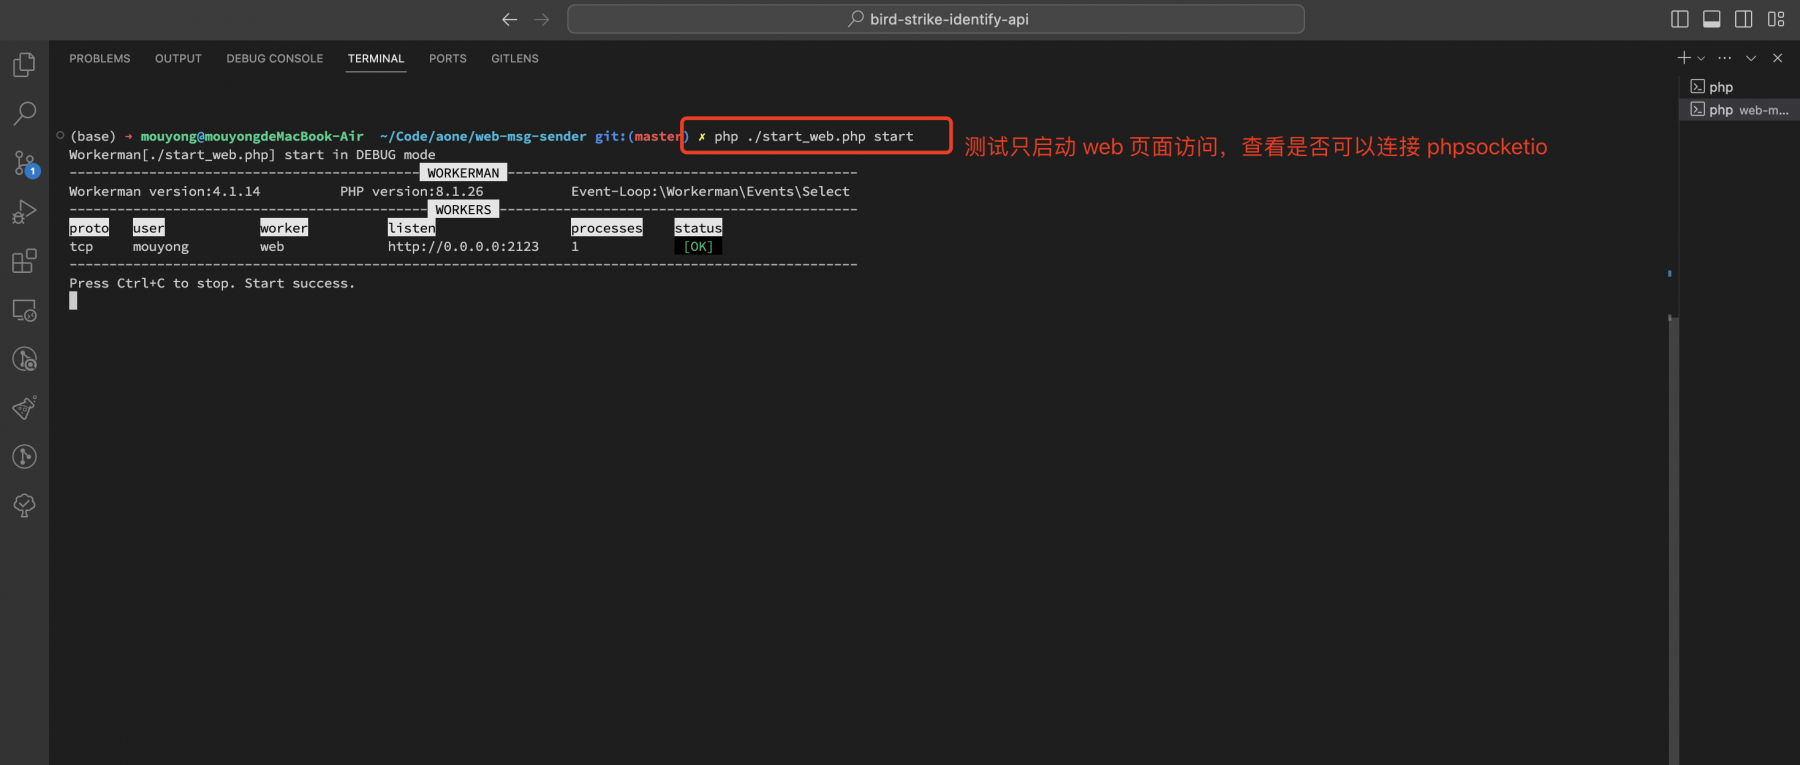Open terminal panel more actions menu
Image resolution: width=1800 pixels, height=765 pixels.
[x=1725, y=58]
